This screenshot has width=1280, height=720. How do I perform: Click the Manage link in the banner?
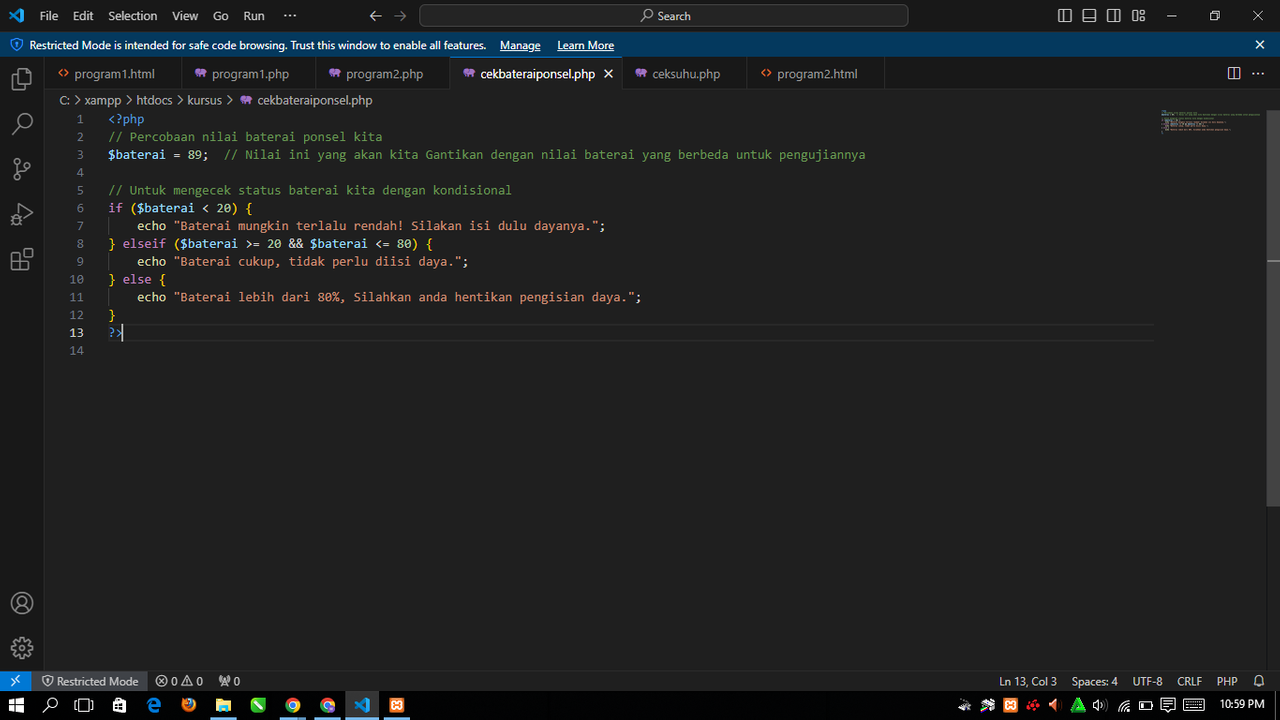point(520,46)
